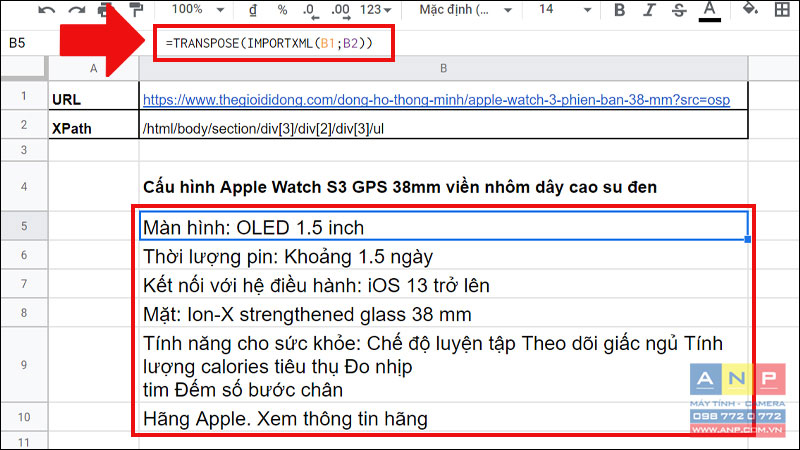Viewport: 800px width, 450px height.
Task: Select row 6 header
Action: point(24,255)
